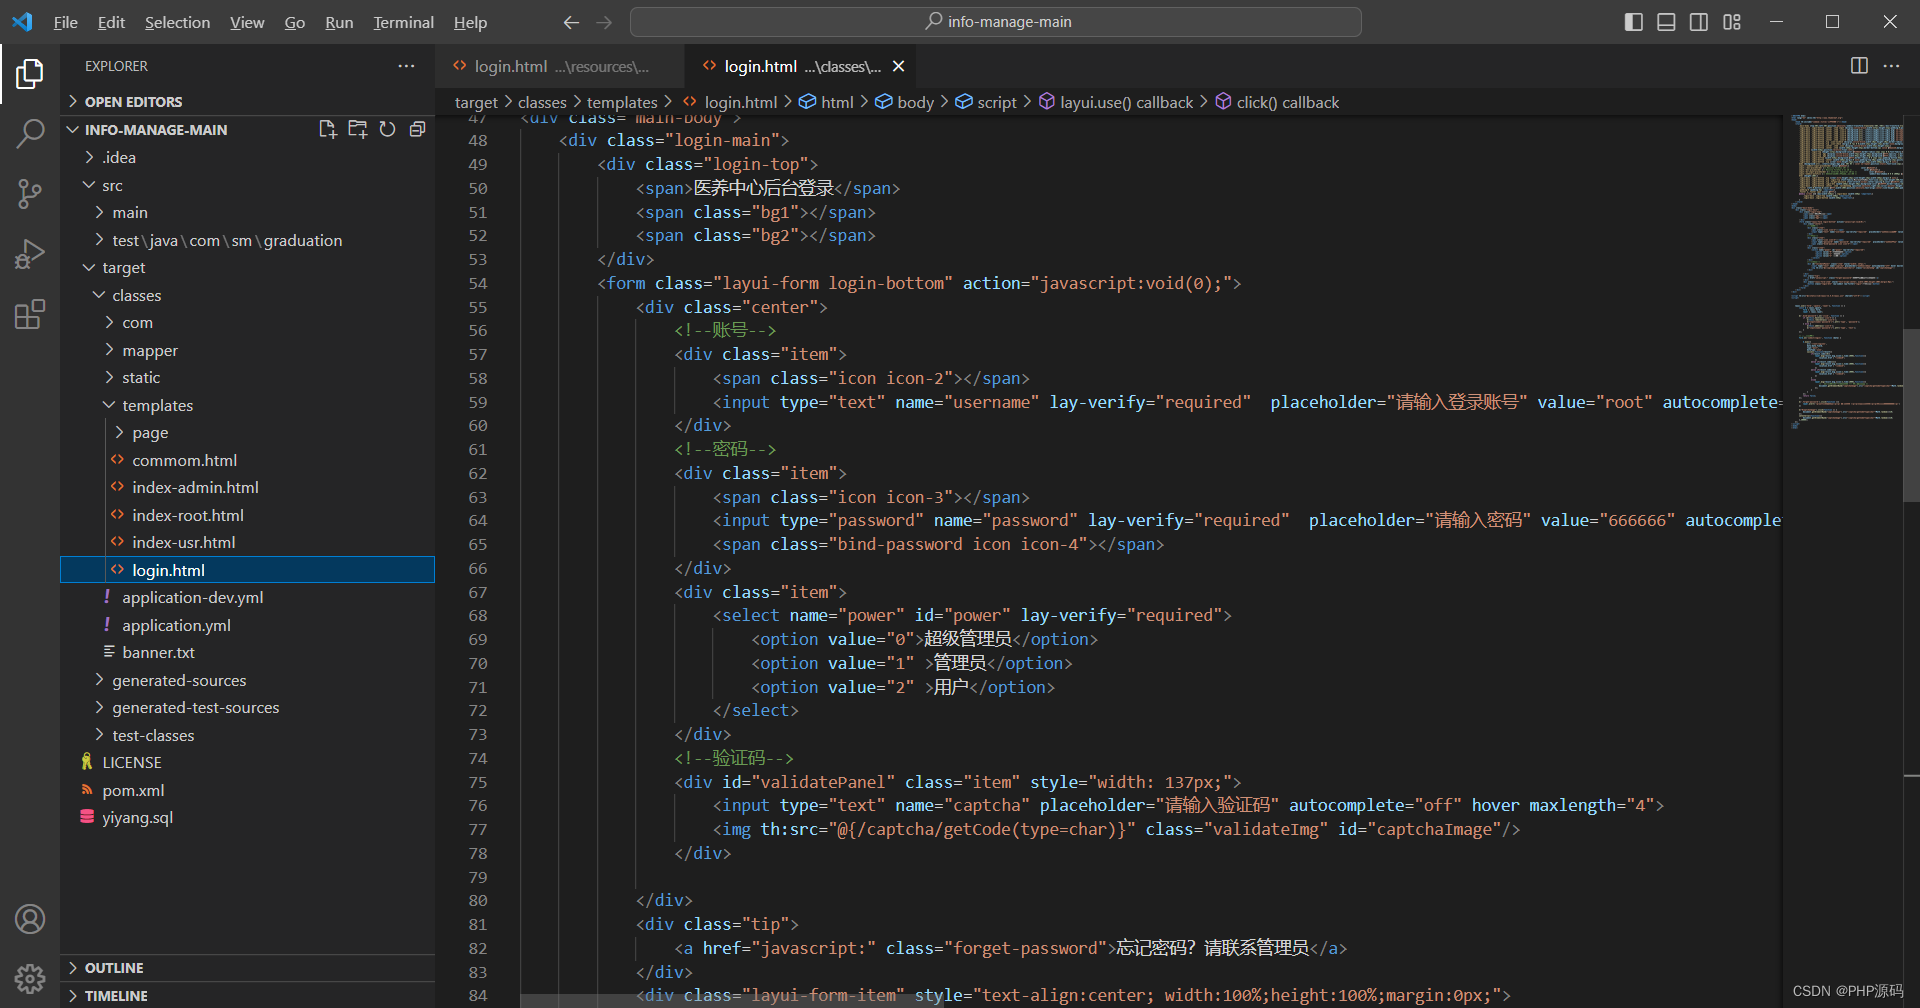Open commom.html file
Image resolution: width=1920 pixels, height=1008 pixels.
click(247, 460)
